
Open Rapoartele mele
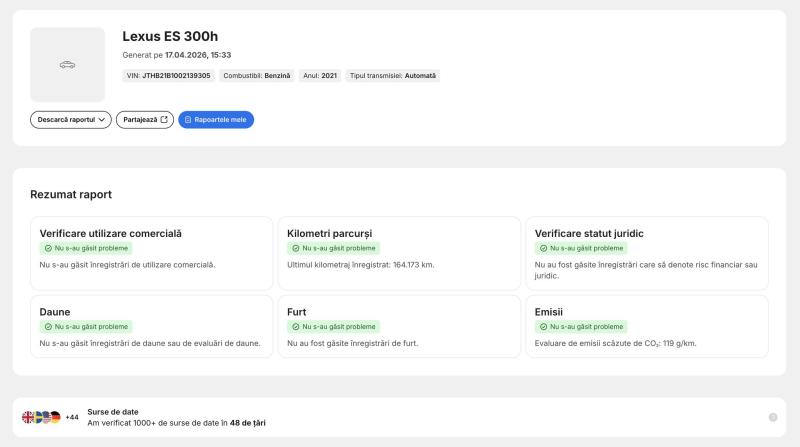tap(216, 120)
